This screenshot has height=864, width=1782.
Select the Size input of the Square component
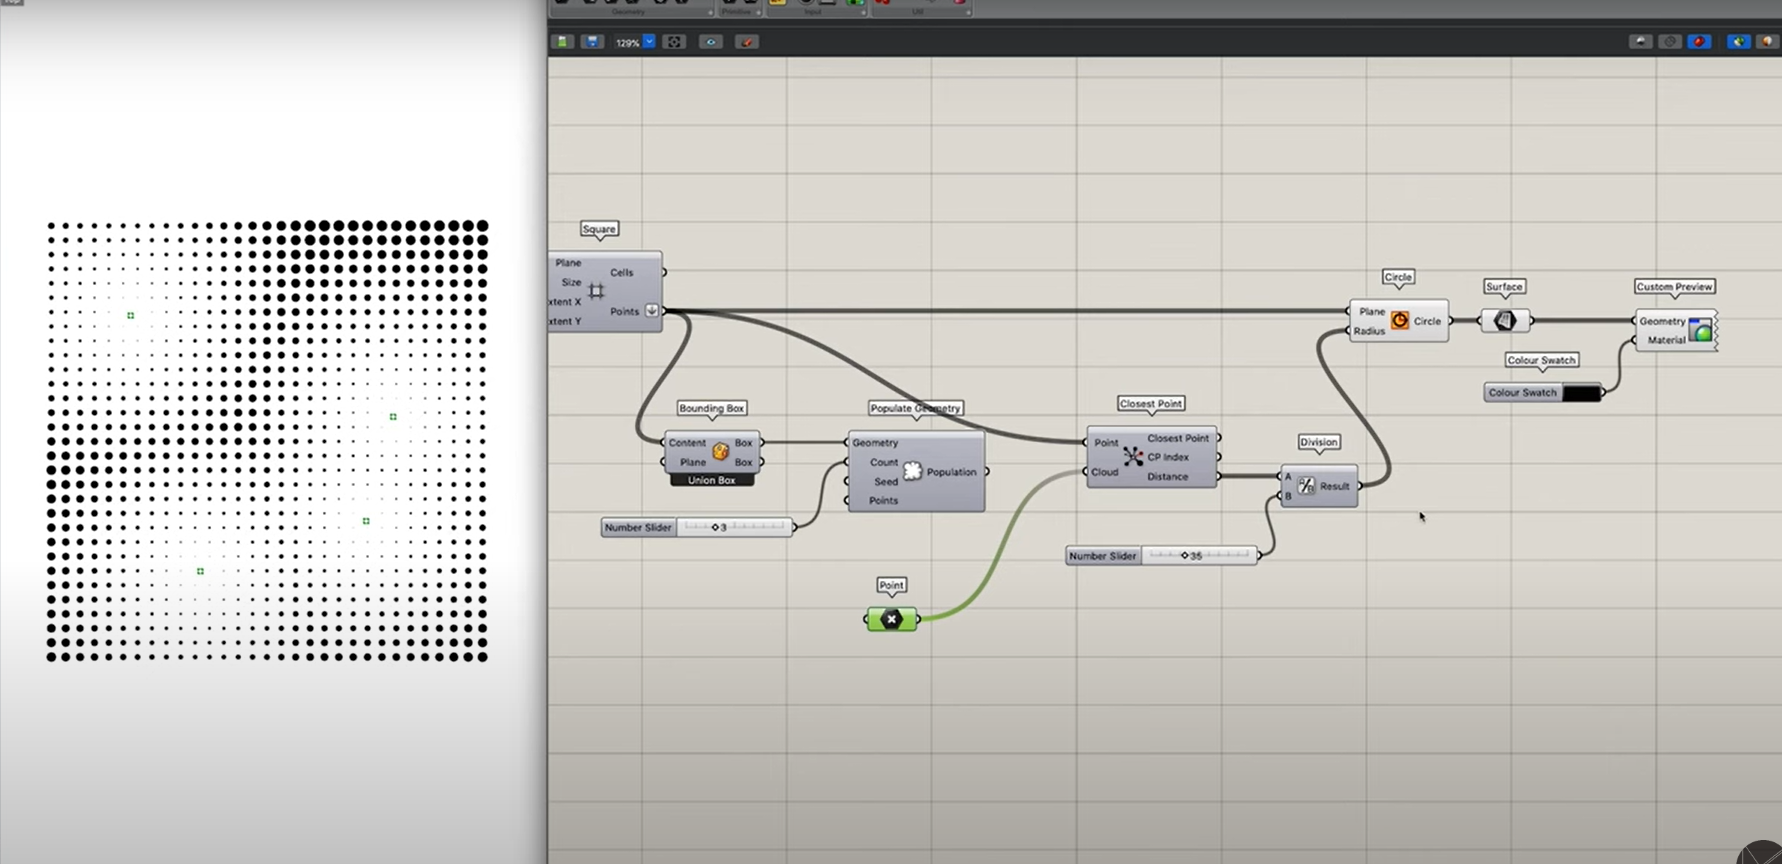(571, 282)
